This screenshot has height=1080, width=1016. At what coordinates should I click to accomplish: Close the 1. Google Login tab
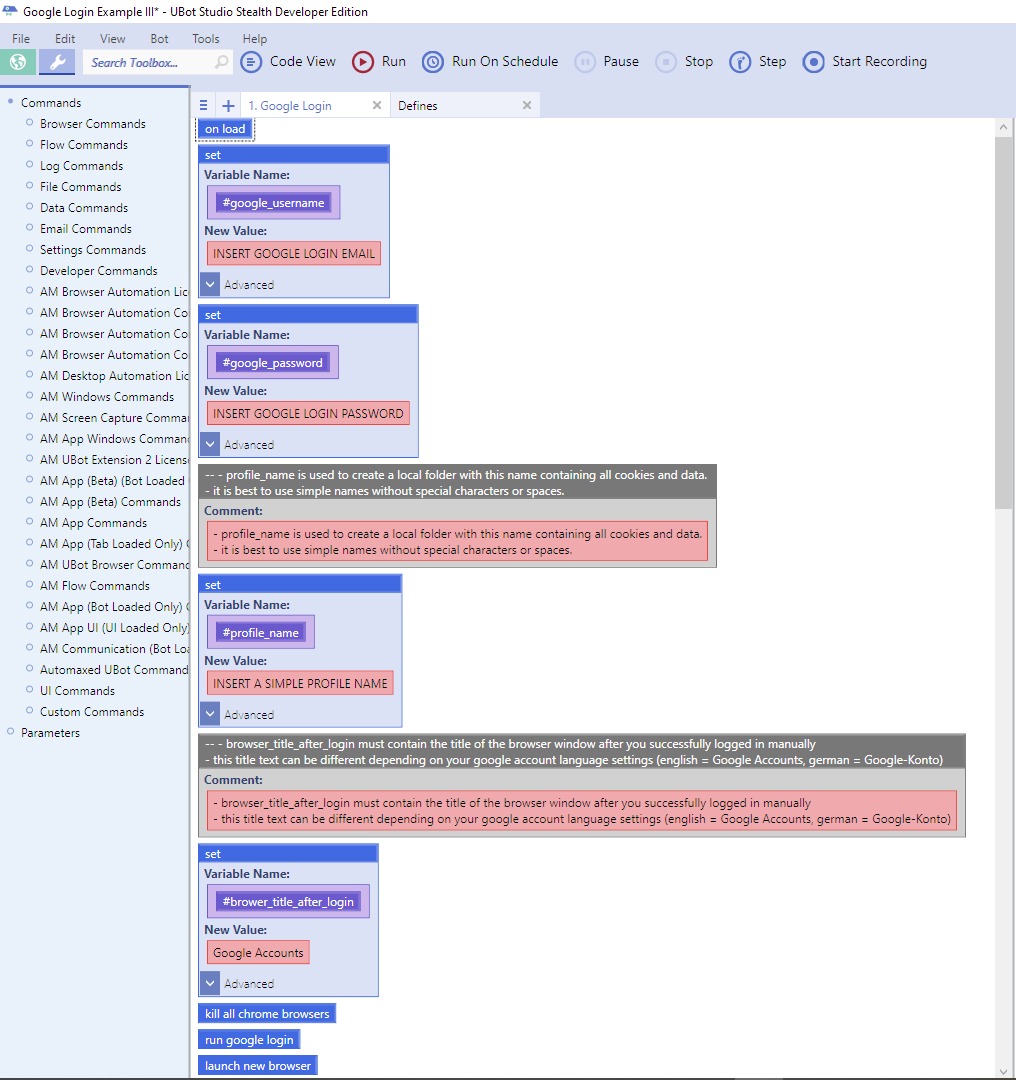coord(377,105)
